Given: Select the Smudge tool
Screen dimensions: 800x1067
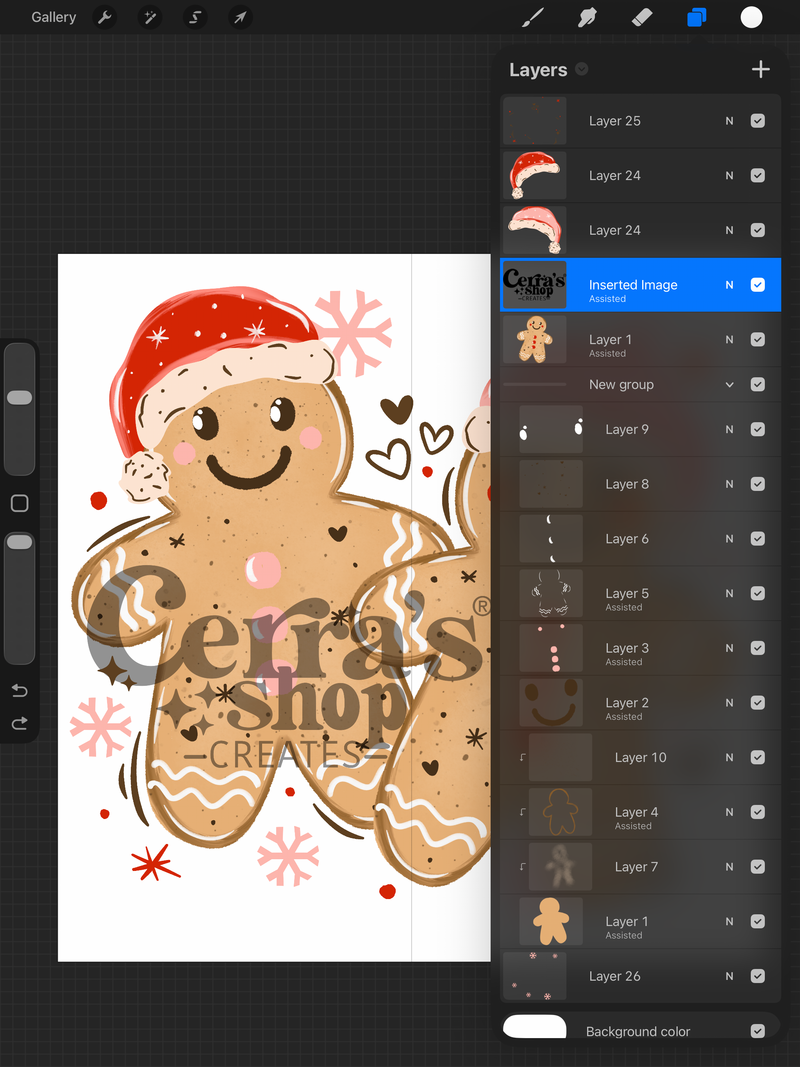Looking at the screenshot, I should pos(587,17).
